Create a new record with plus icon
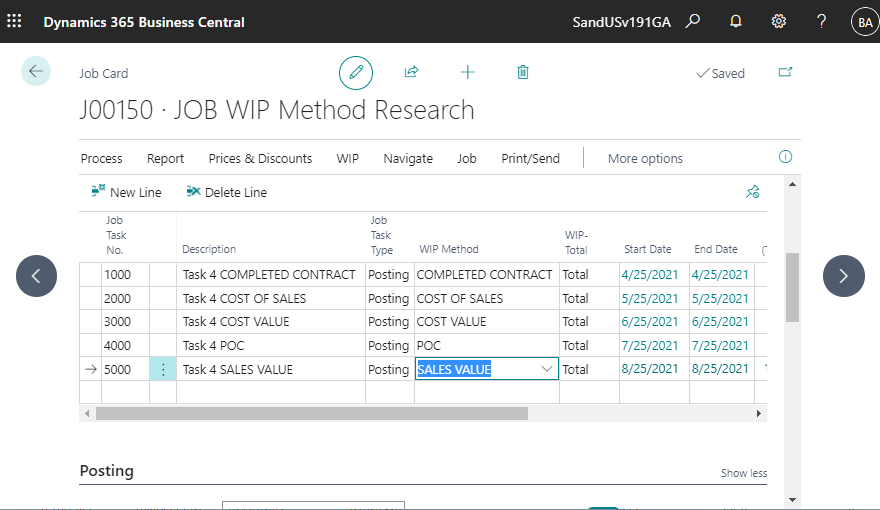Image resolution: width=880 pixels, height=510 pixels. click(468, 72)
